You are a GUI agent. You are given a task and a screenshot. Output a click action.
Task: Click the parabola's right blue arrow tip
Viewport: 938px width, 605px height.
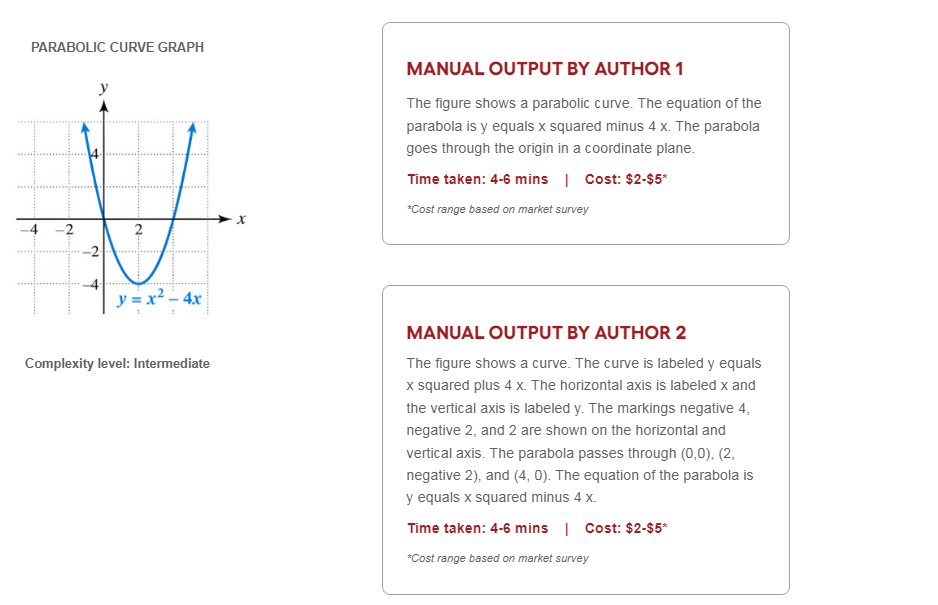(x=191, y=127)
